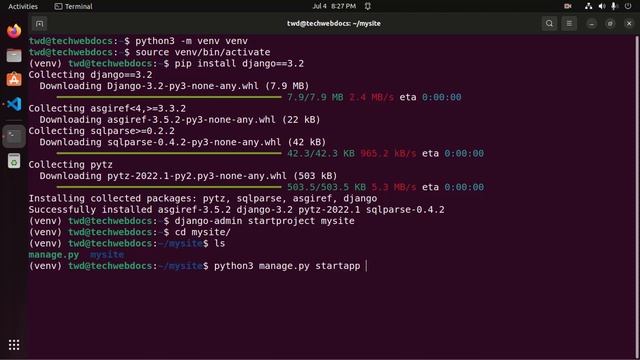Click the startapp command input line
Image resolution: width=640 pixels, height=360 pixels.
(198, 266)
